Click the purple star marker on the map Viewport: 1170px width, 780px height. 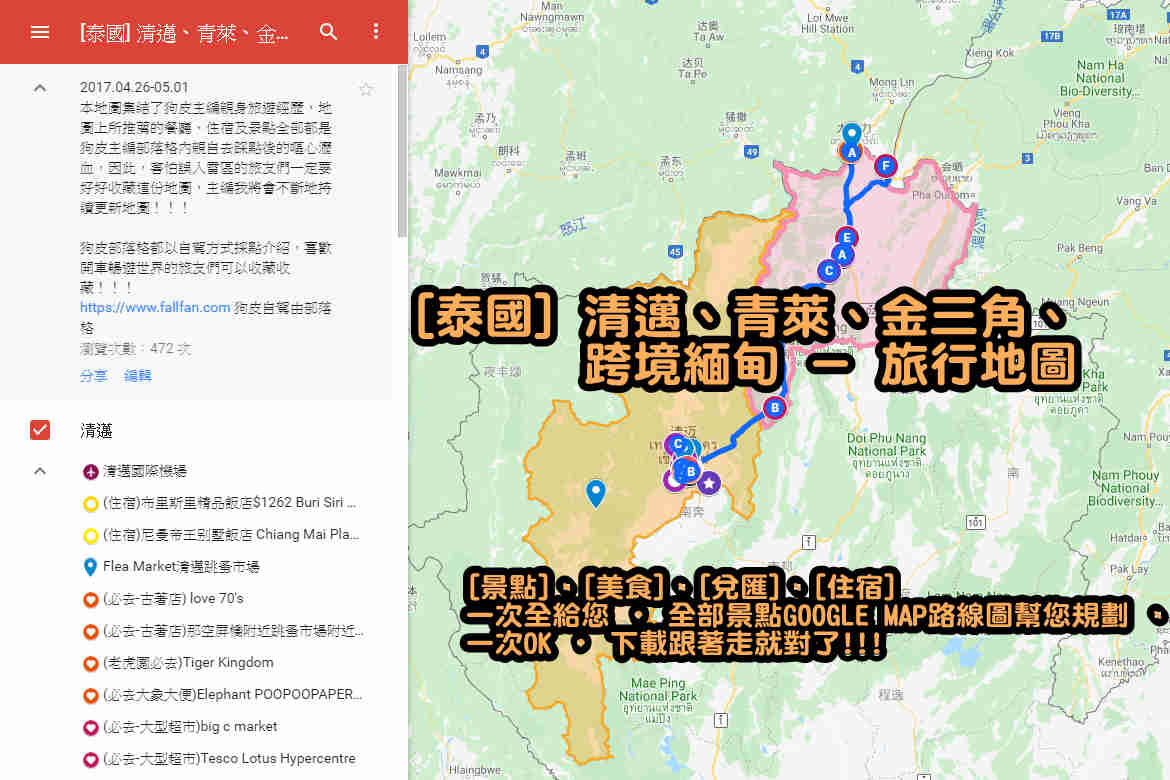709,484
